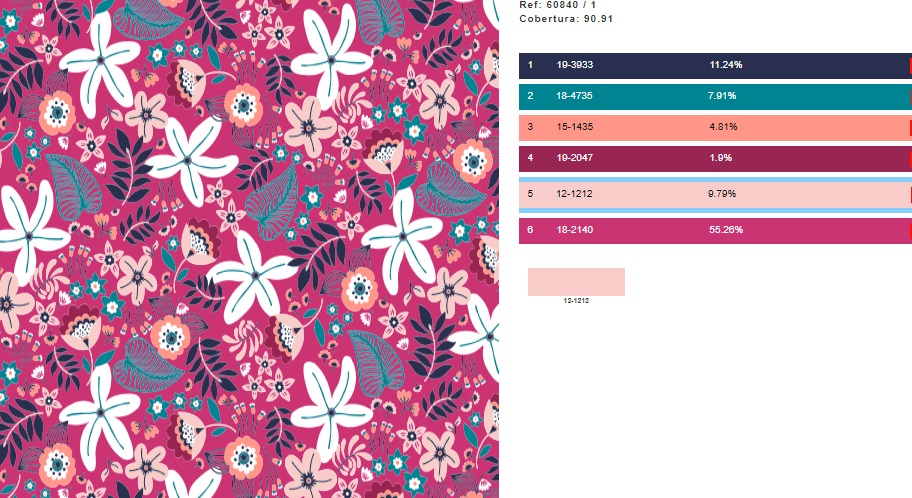Click the red marker on burgundy row
The width and height of the screenshot is (912, 498).
point(910,158)
